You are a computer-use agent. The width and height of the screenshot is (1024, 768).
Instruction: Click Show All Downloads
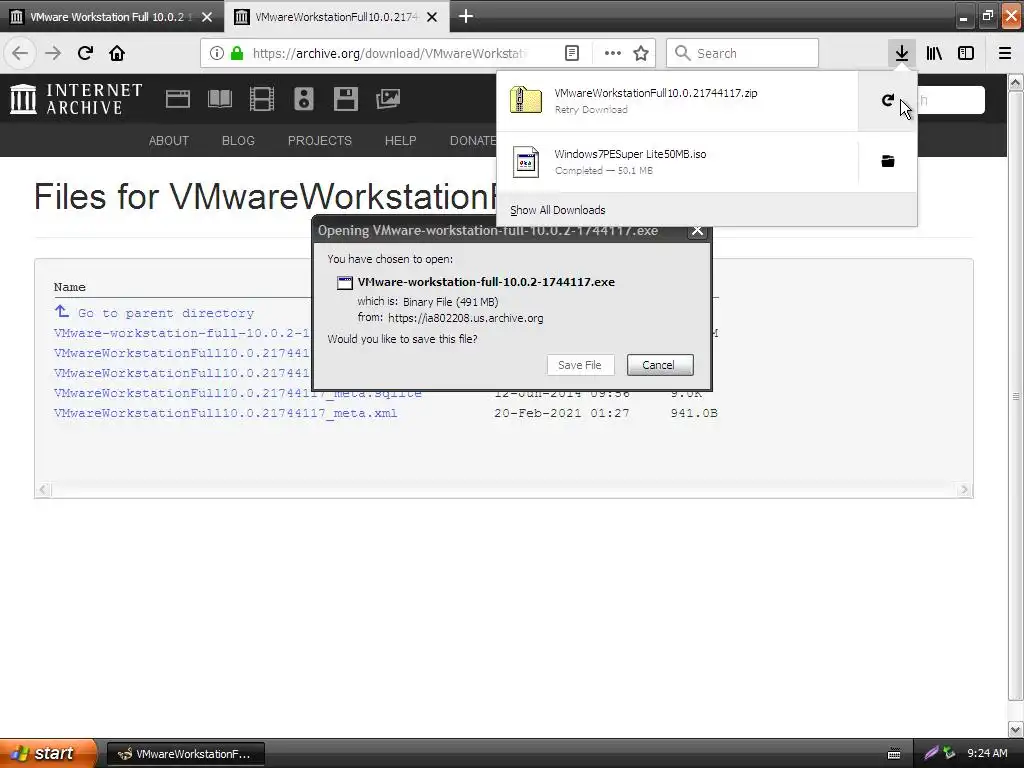tap(558, 210)
